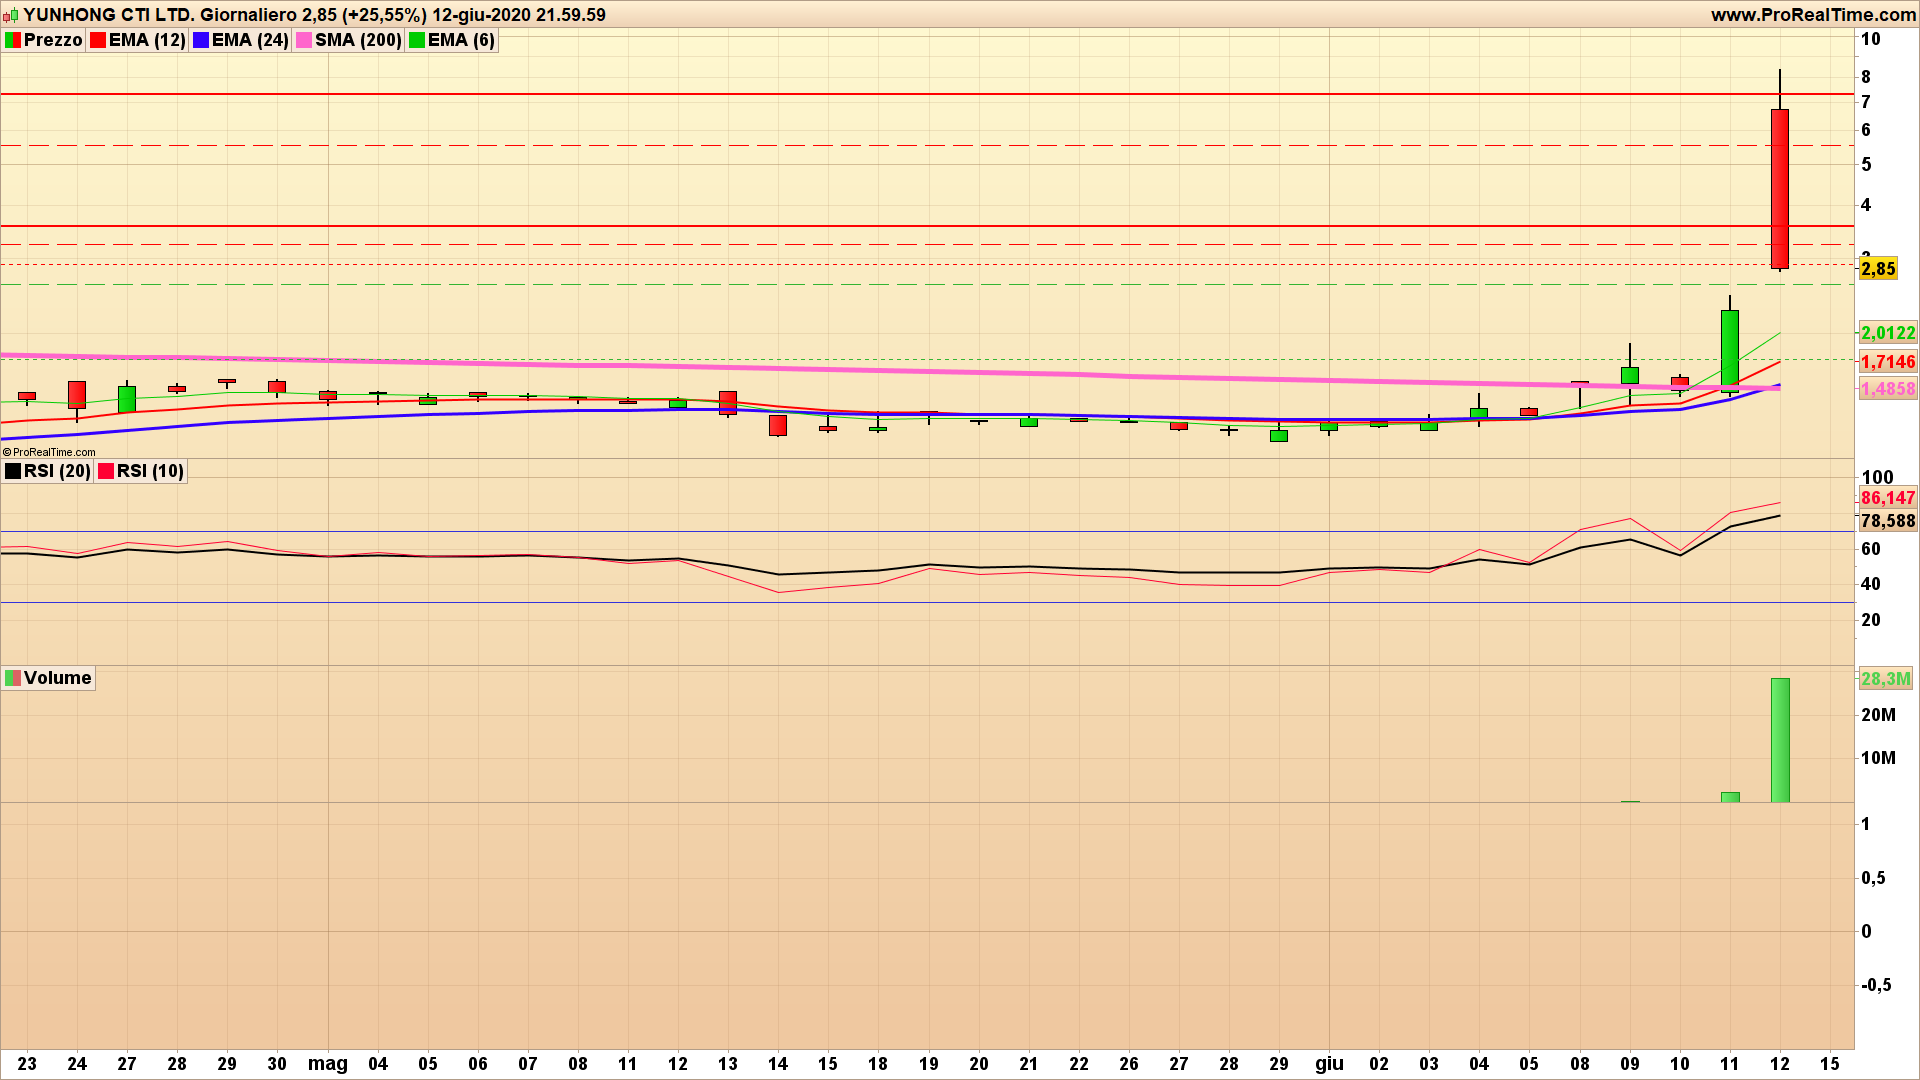This screenshot has height=1080, width=1920.
Task: Open the www.ProRealTime.com link
Action: 1813,15
